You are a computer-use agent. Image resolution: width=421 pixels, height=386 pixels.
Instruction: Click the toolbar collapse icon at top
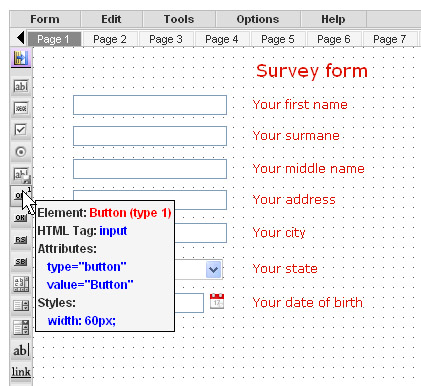pos(21,58)
